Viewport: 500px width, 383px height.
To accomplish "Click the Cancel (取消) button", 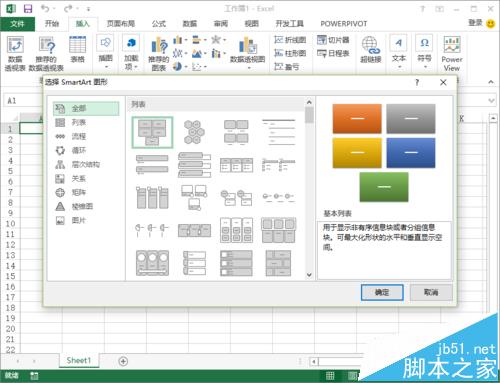I will (431, 292).
